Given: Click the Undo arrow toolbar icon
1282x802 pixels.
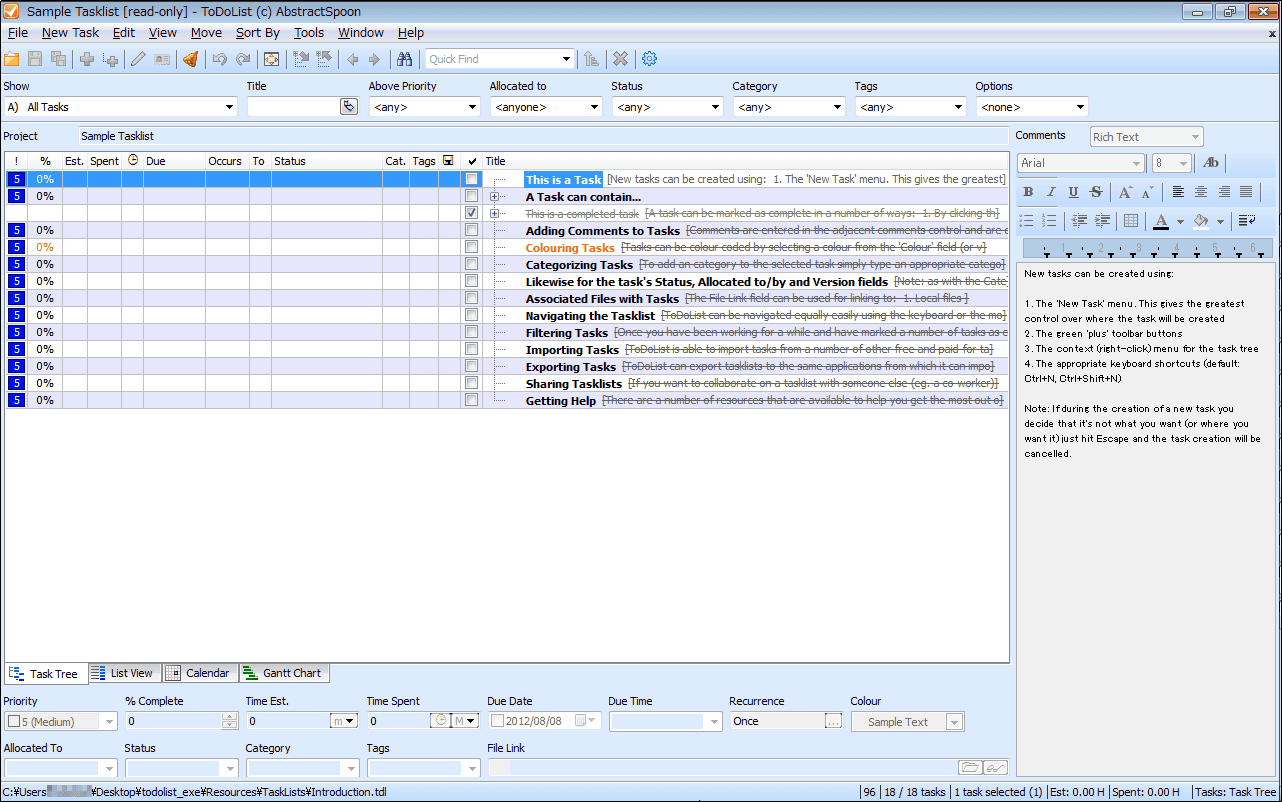Looking at the screenshot, I should pyautogui.click(x=219, y=59).
